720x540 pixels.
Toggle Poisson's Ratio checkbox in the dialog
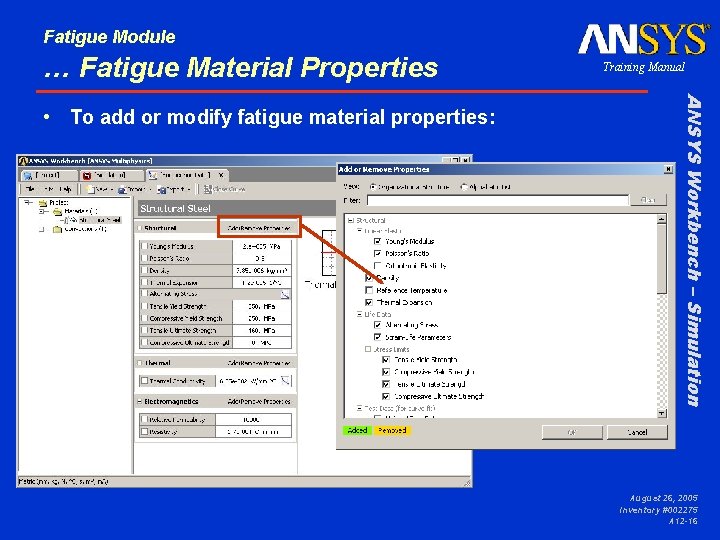pos(377,253)
